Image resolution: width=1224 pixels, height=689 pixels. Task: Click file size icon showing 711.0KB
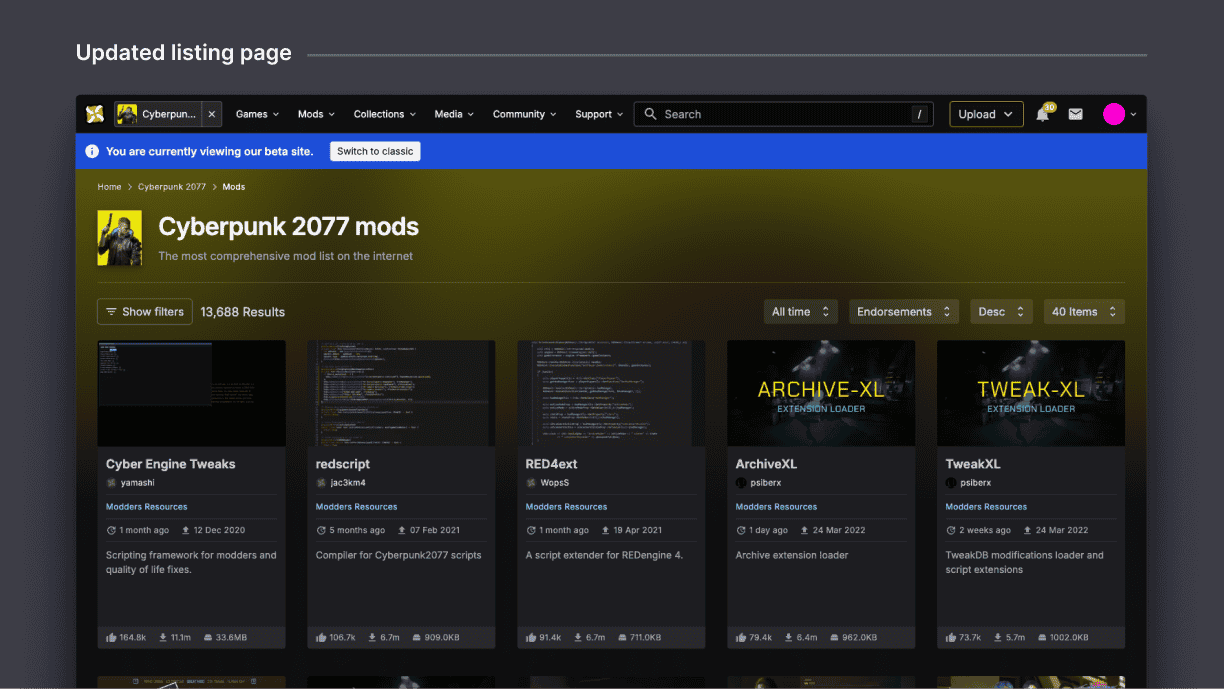point(621,637)
